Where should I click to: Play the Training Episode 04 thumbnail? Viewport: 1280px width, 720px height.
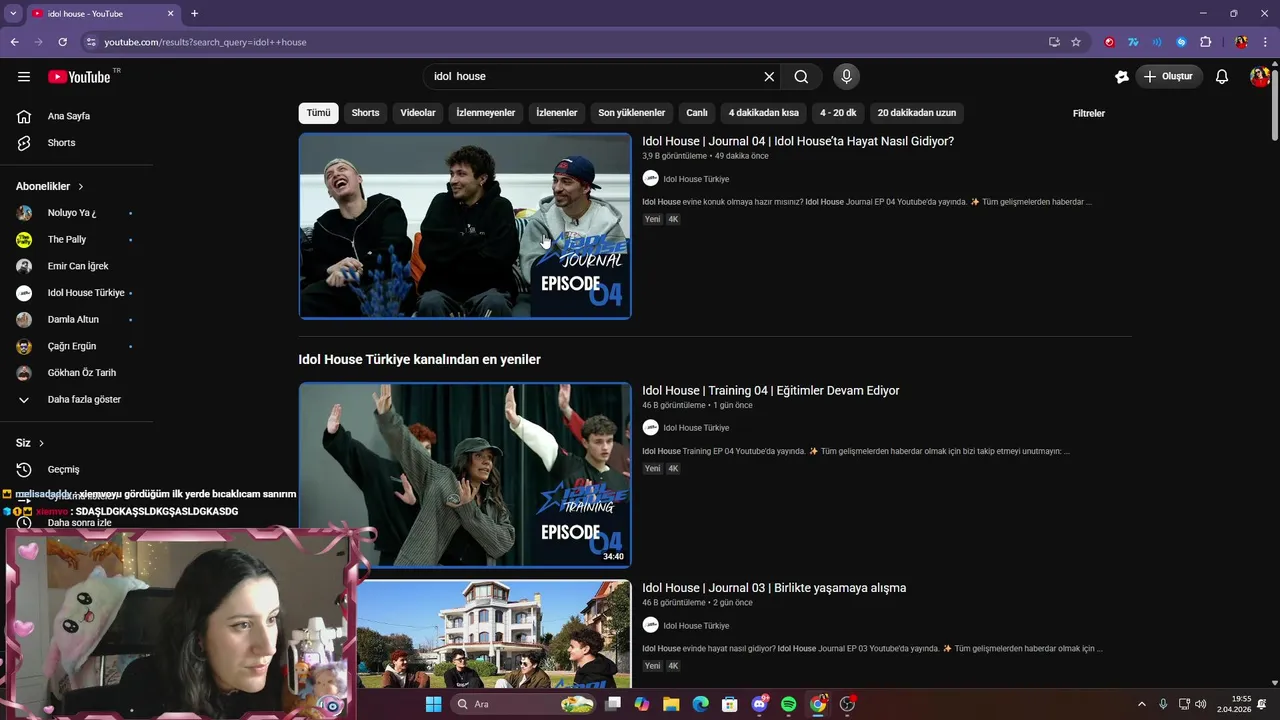(465, 475)
